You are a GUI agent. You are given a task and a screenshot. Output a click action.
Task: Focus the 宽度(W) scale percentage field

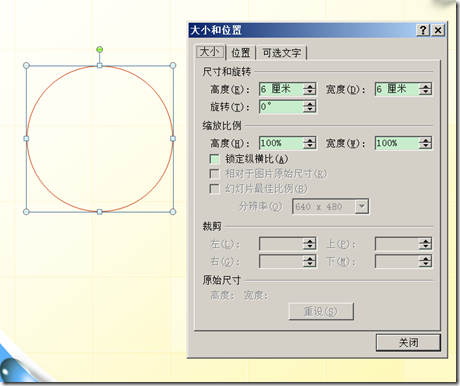point(397,143)
